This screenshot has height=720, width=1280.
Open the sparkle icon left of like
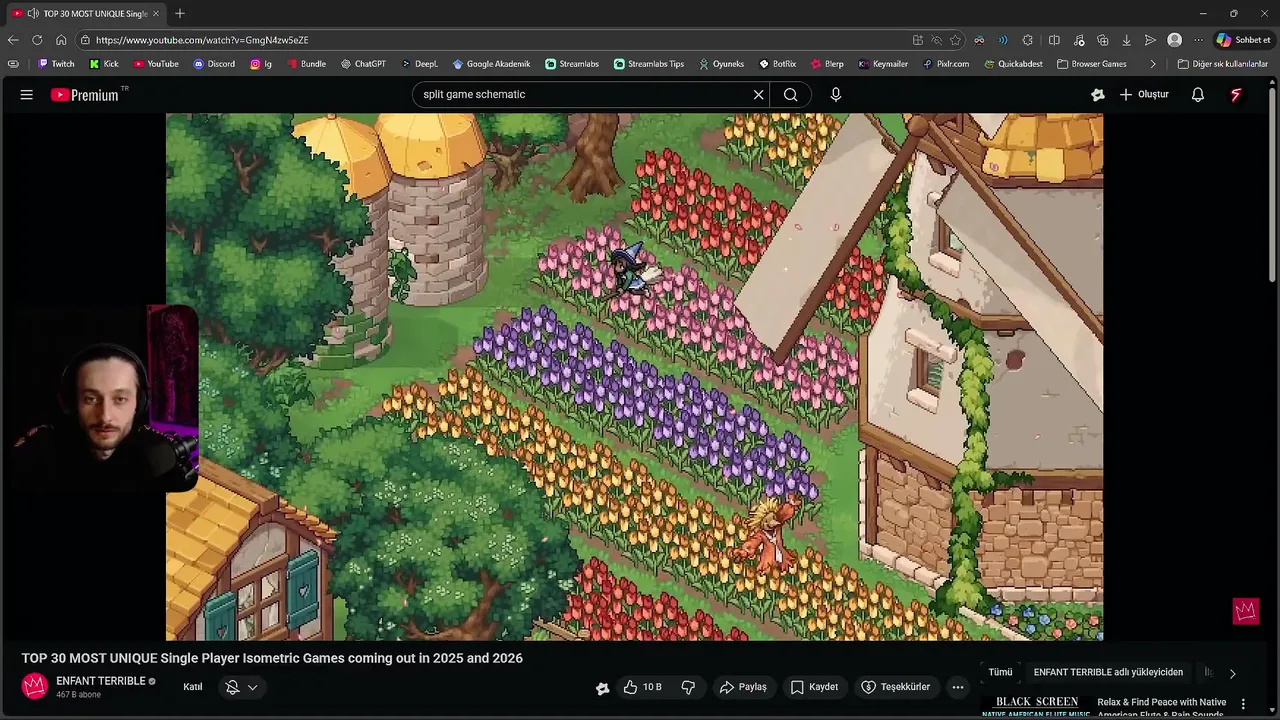[x=602, y=688]
